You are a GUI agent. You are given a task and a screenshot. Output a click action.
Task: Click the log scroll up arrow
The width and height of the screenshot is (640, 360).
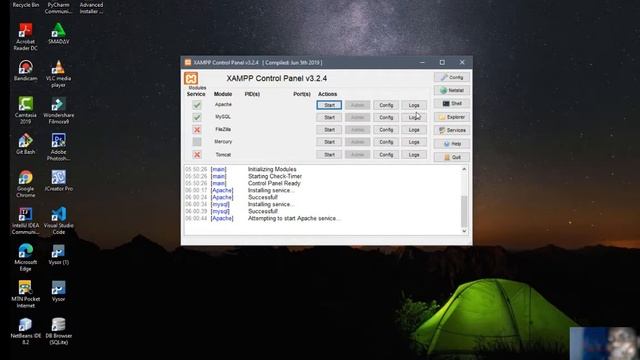464,169
